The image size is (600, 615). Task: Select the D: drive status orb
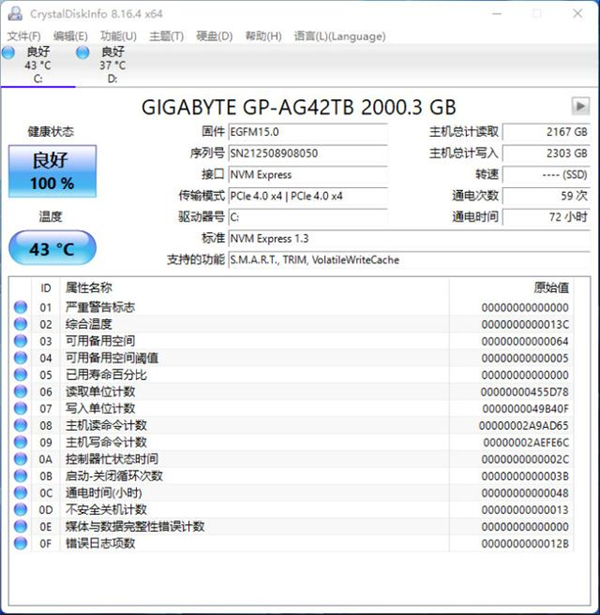83,52
